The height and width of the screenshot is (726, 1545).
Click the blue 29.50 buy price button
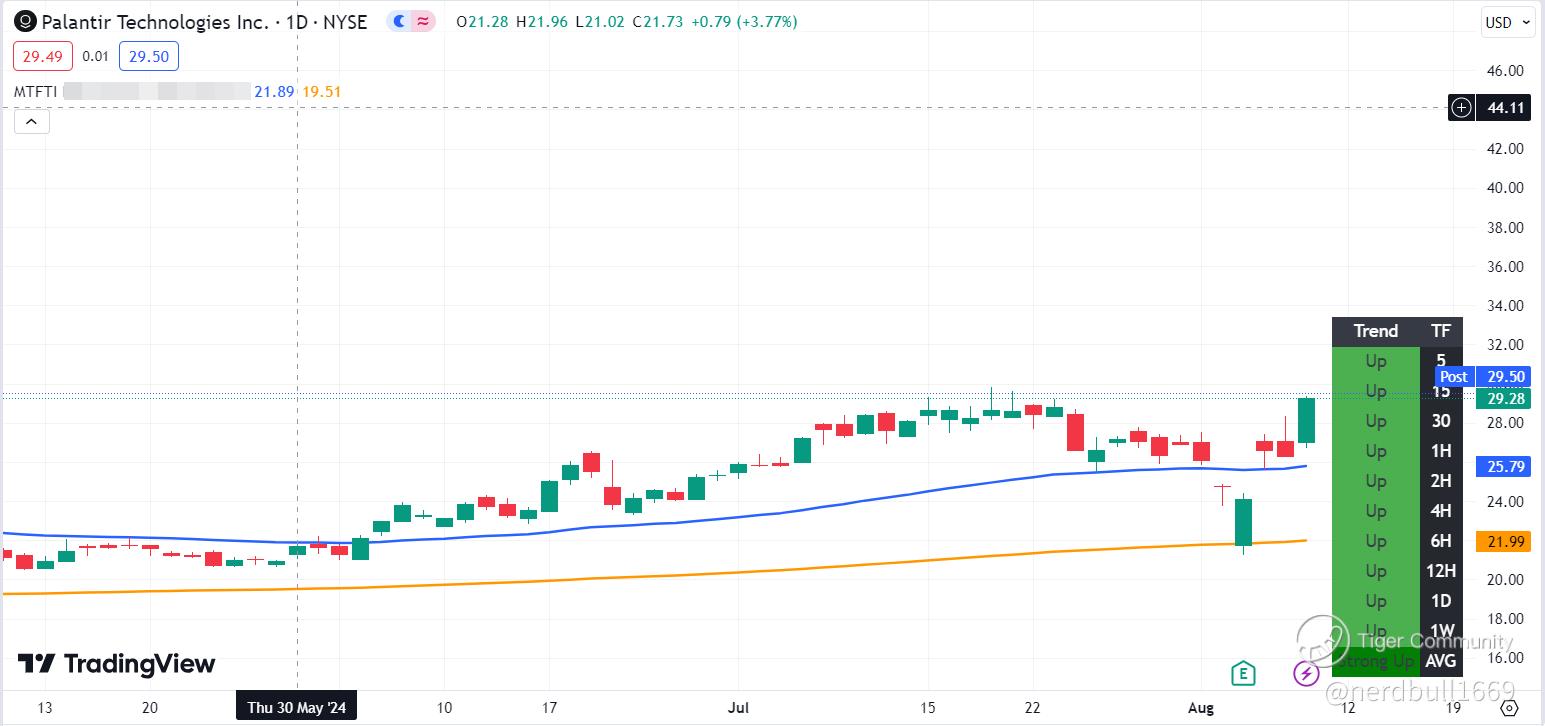pyautogui.click(x=149, y=57)
